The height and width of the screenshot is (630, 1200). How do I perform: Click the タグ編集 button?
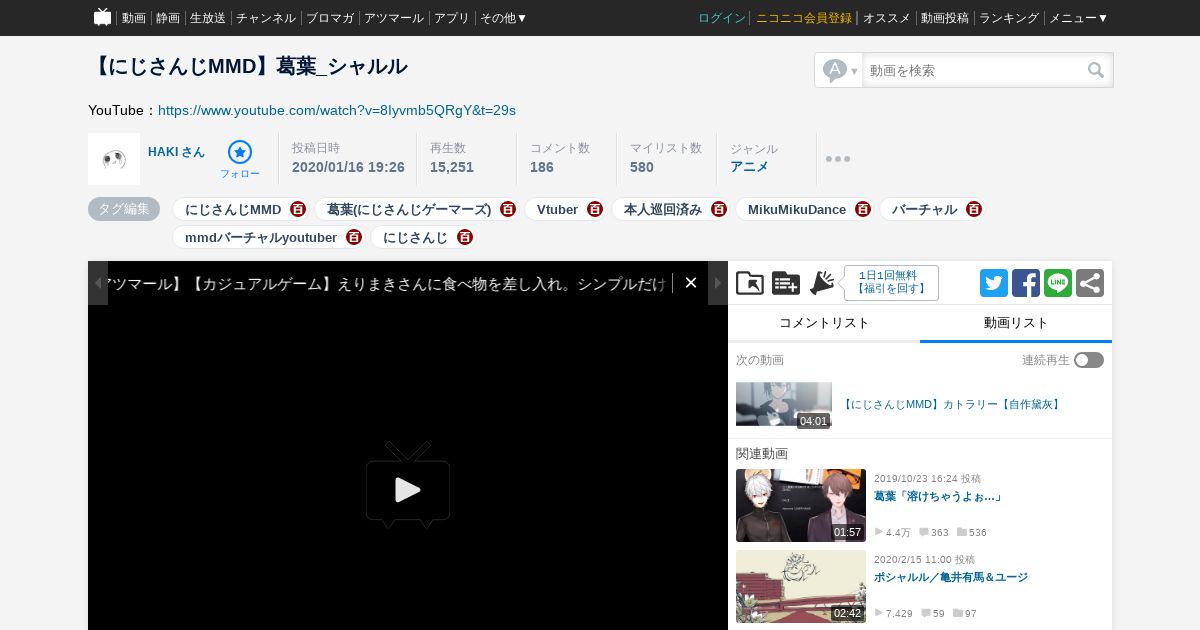tap(124, 209)
